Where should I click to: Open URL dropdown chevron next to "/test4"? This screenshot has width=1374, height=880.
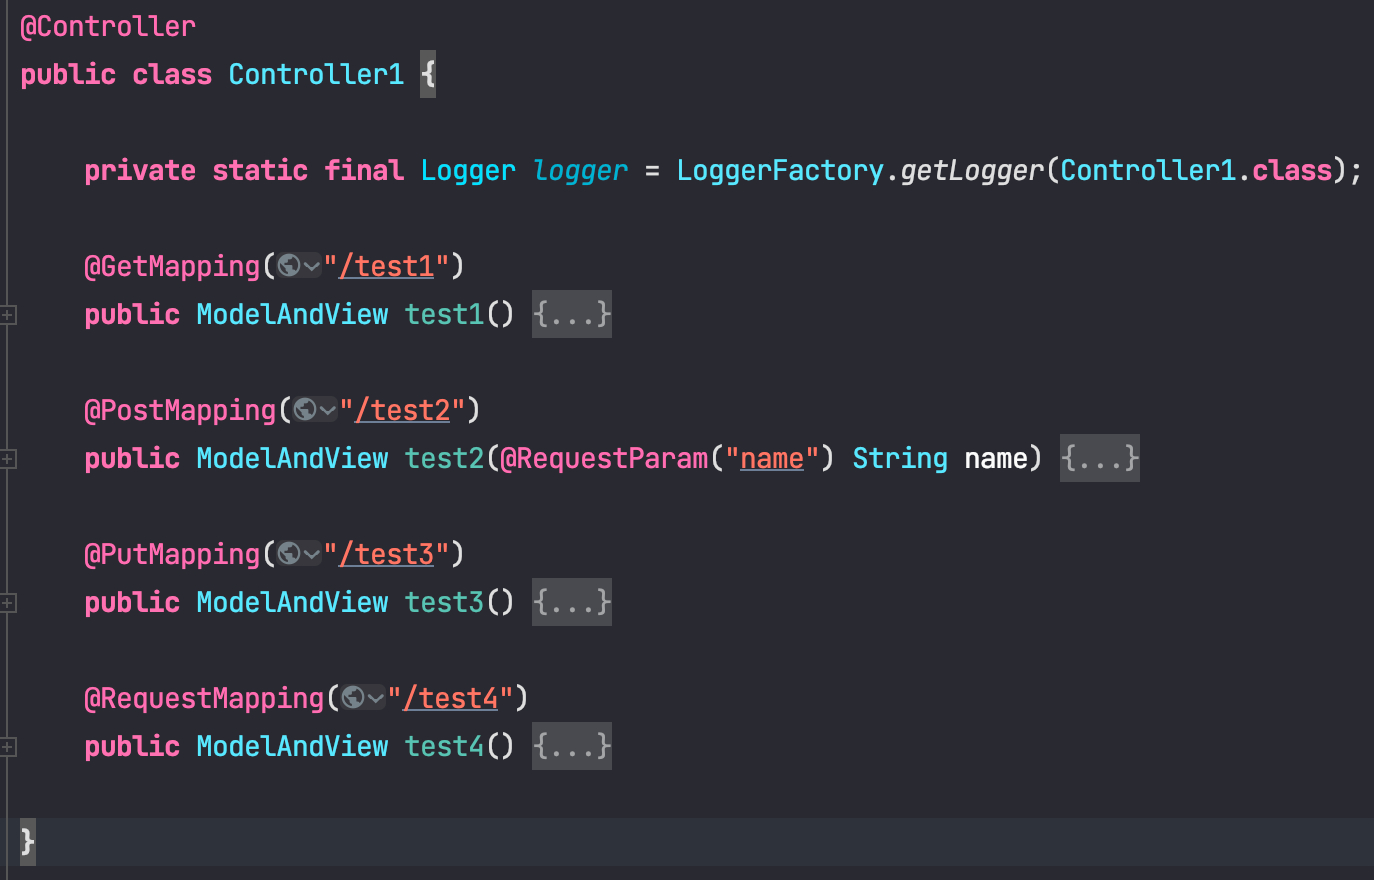(376, 699)
